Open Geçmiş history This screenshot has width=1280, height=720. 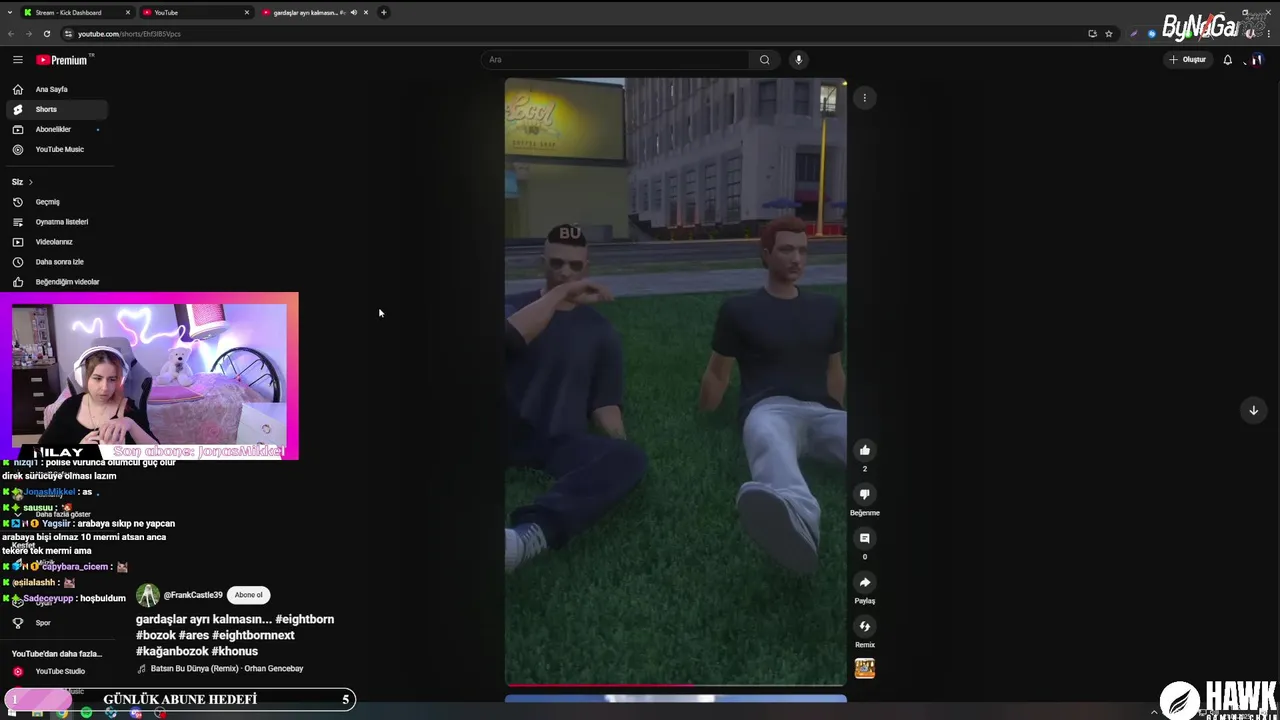point(57,202)
